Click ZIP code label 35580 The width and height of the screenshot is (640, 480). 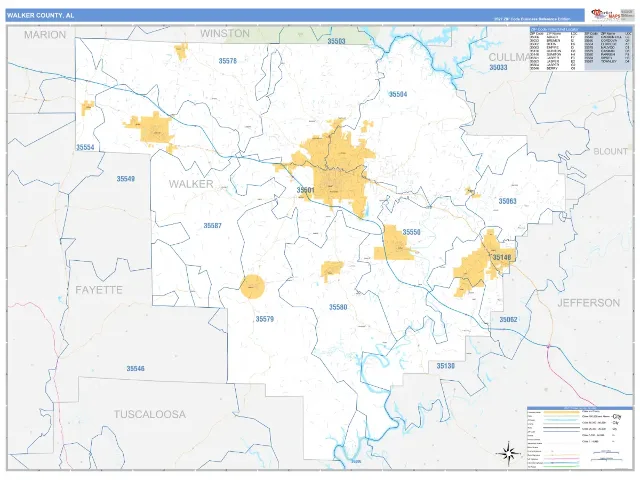(x=338, y=307)
